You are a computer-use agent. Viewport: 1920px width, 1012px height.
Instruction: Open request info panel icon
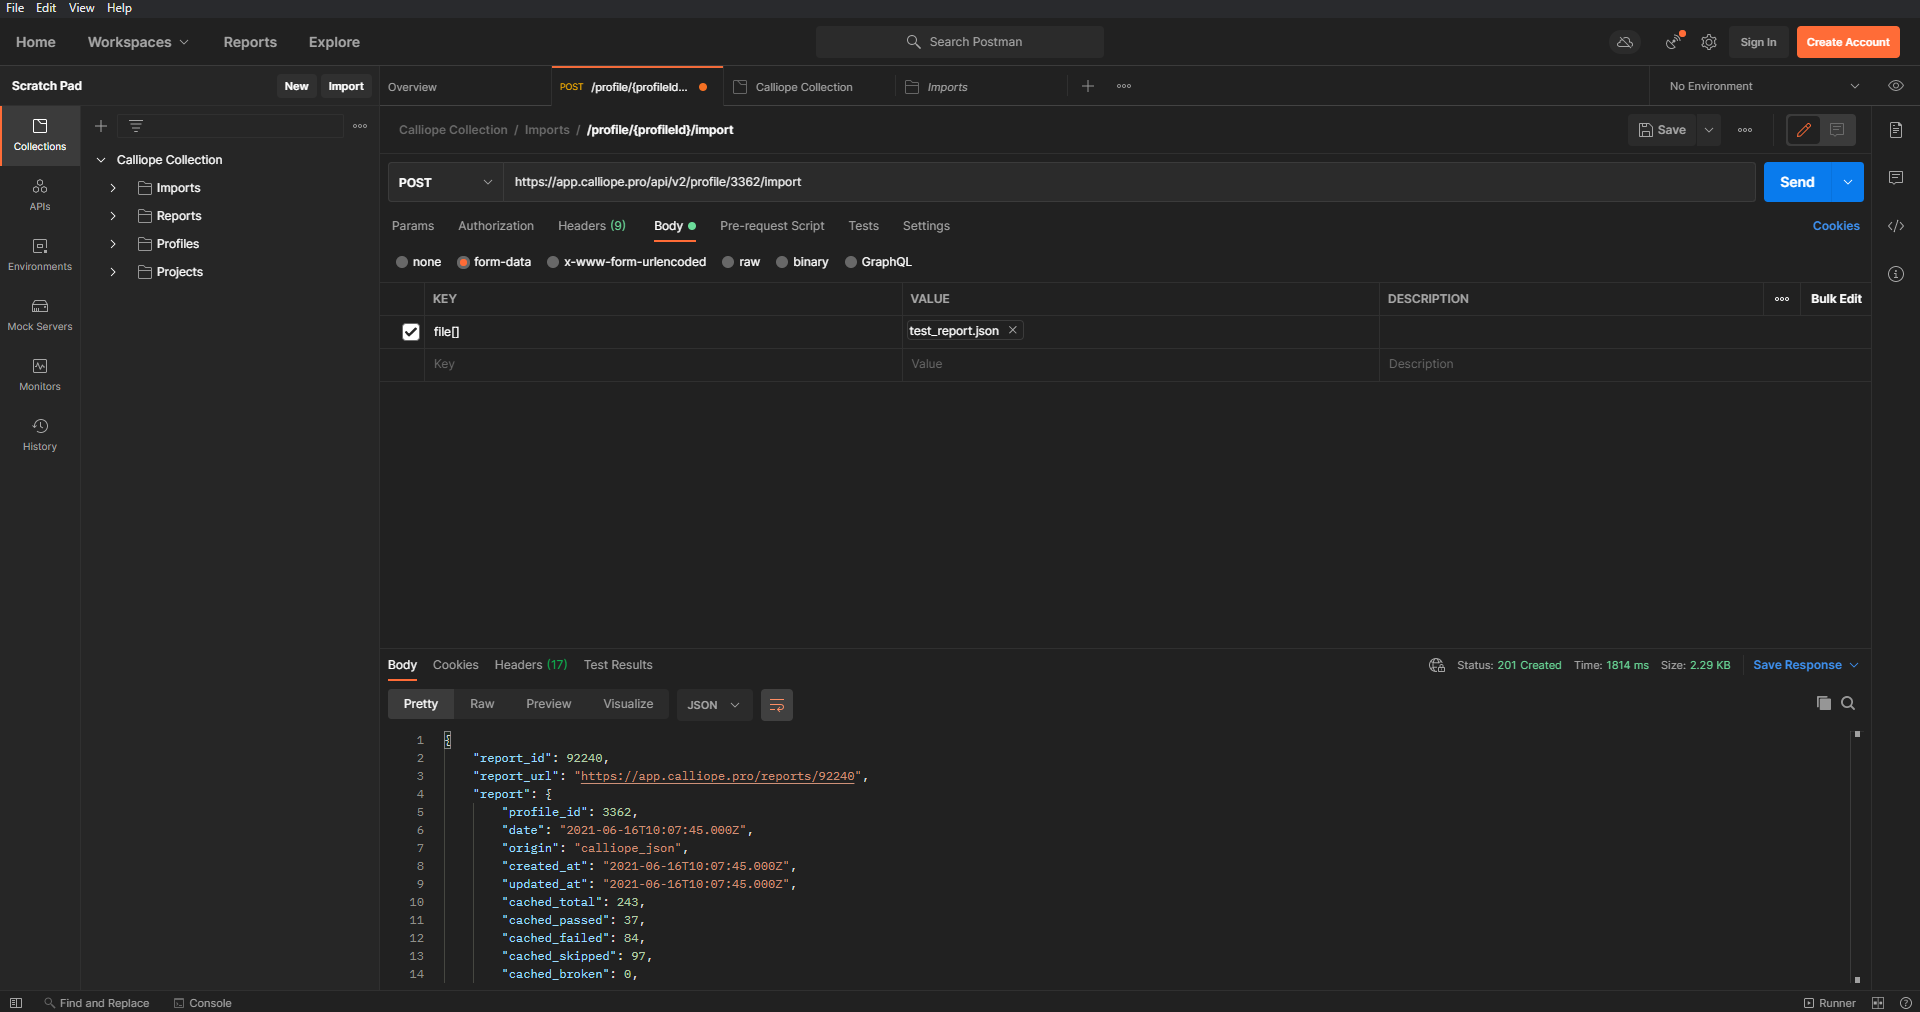pyautogui.click(x=1896, y=274)
